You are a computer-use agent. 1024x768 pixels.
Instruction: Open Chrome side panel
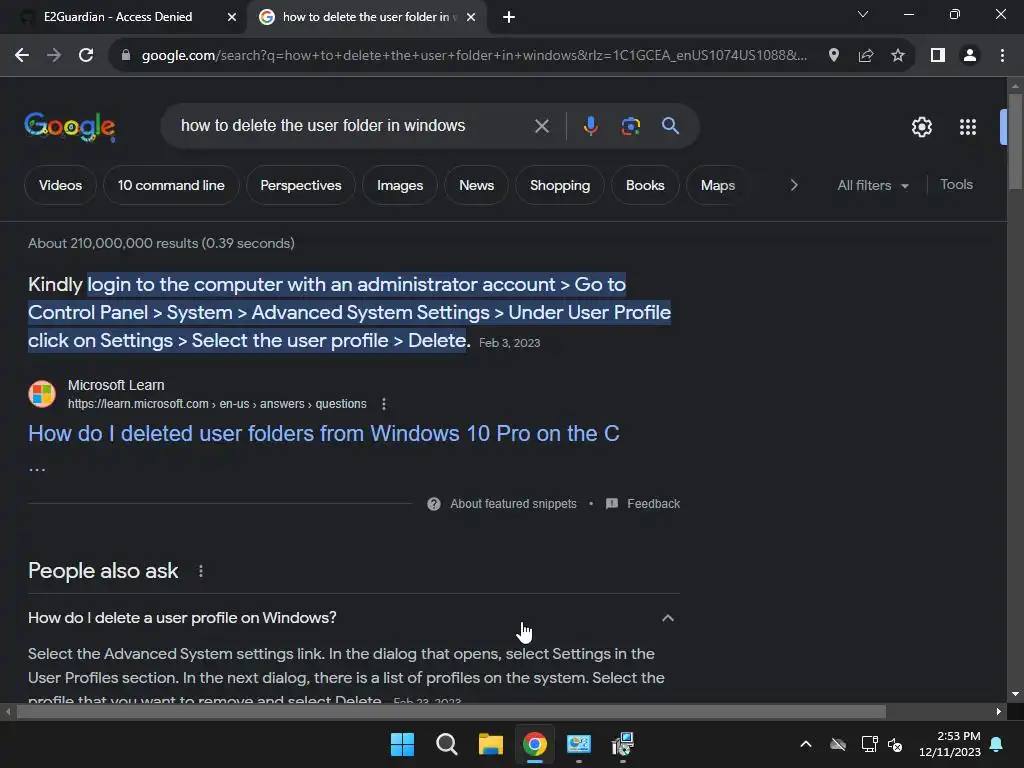click(x=938, y=56)
